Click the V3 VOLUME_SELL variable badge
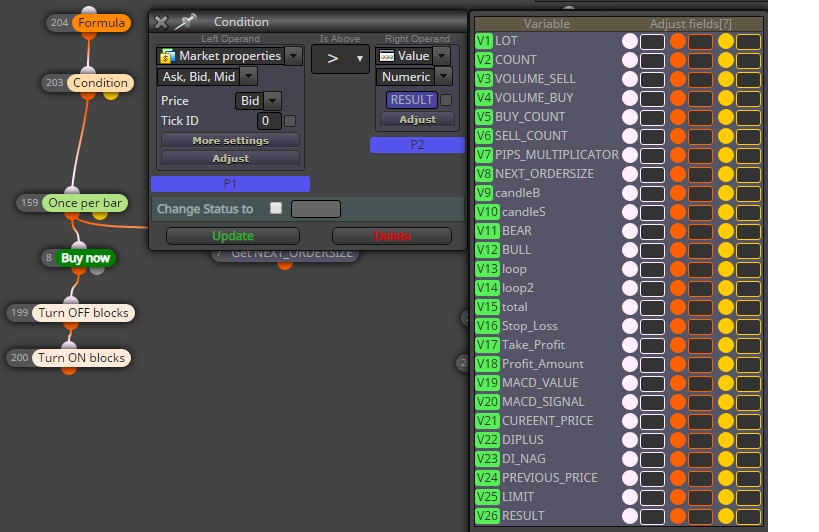The width and height of the screenshot is (819, 532). point(484,79)
